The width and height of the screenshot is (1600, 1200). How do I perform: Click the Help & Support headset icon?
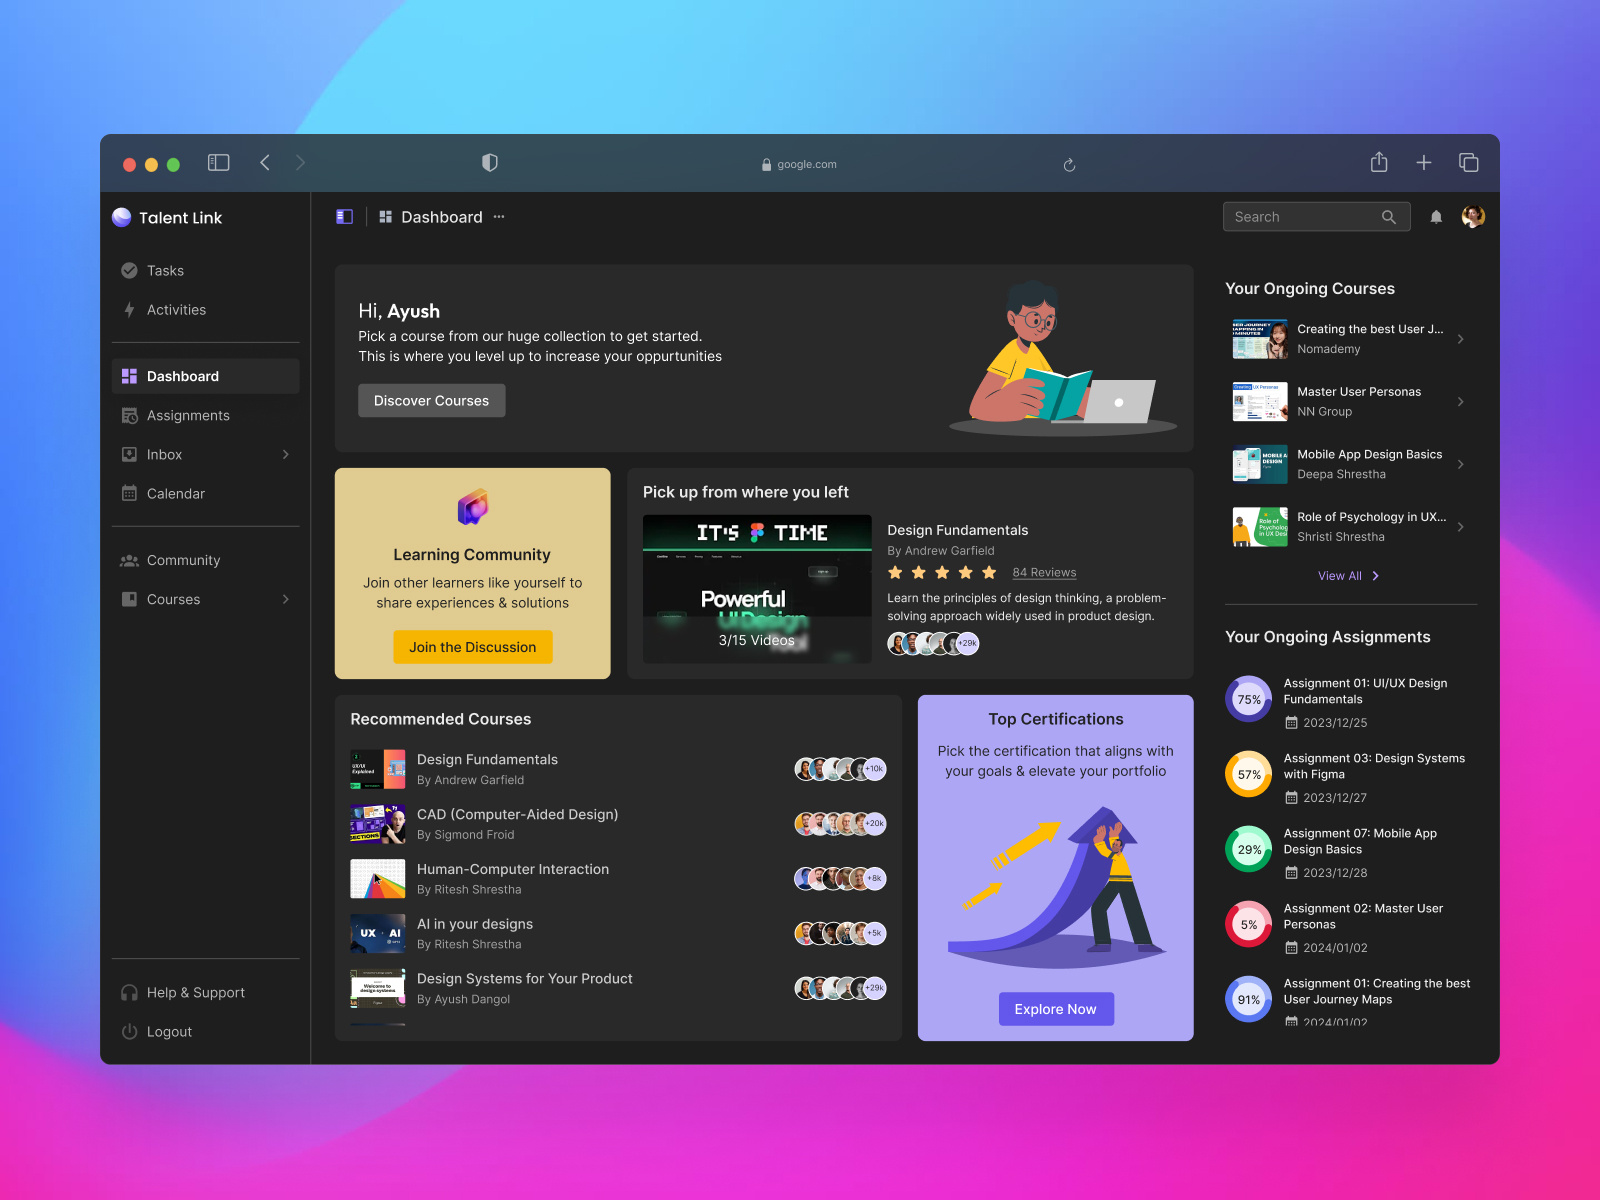pos(130,992)
